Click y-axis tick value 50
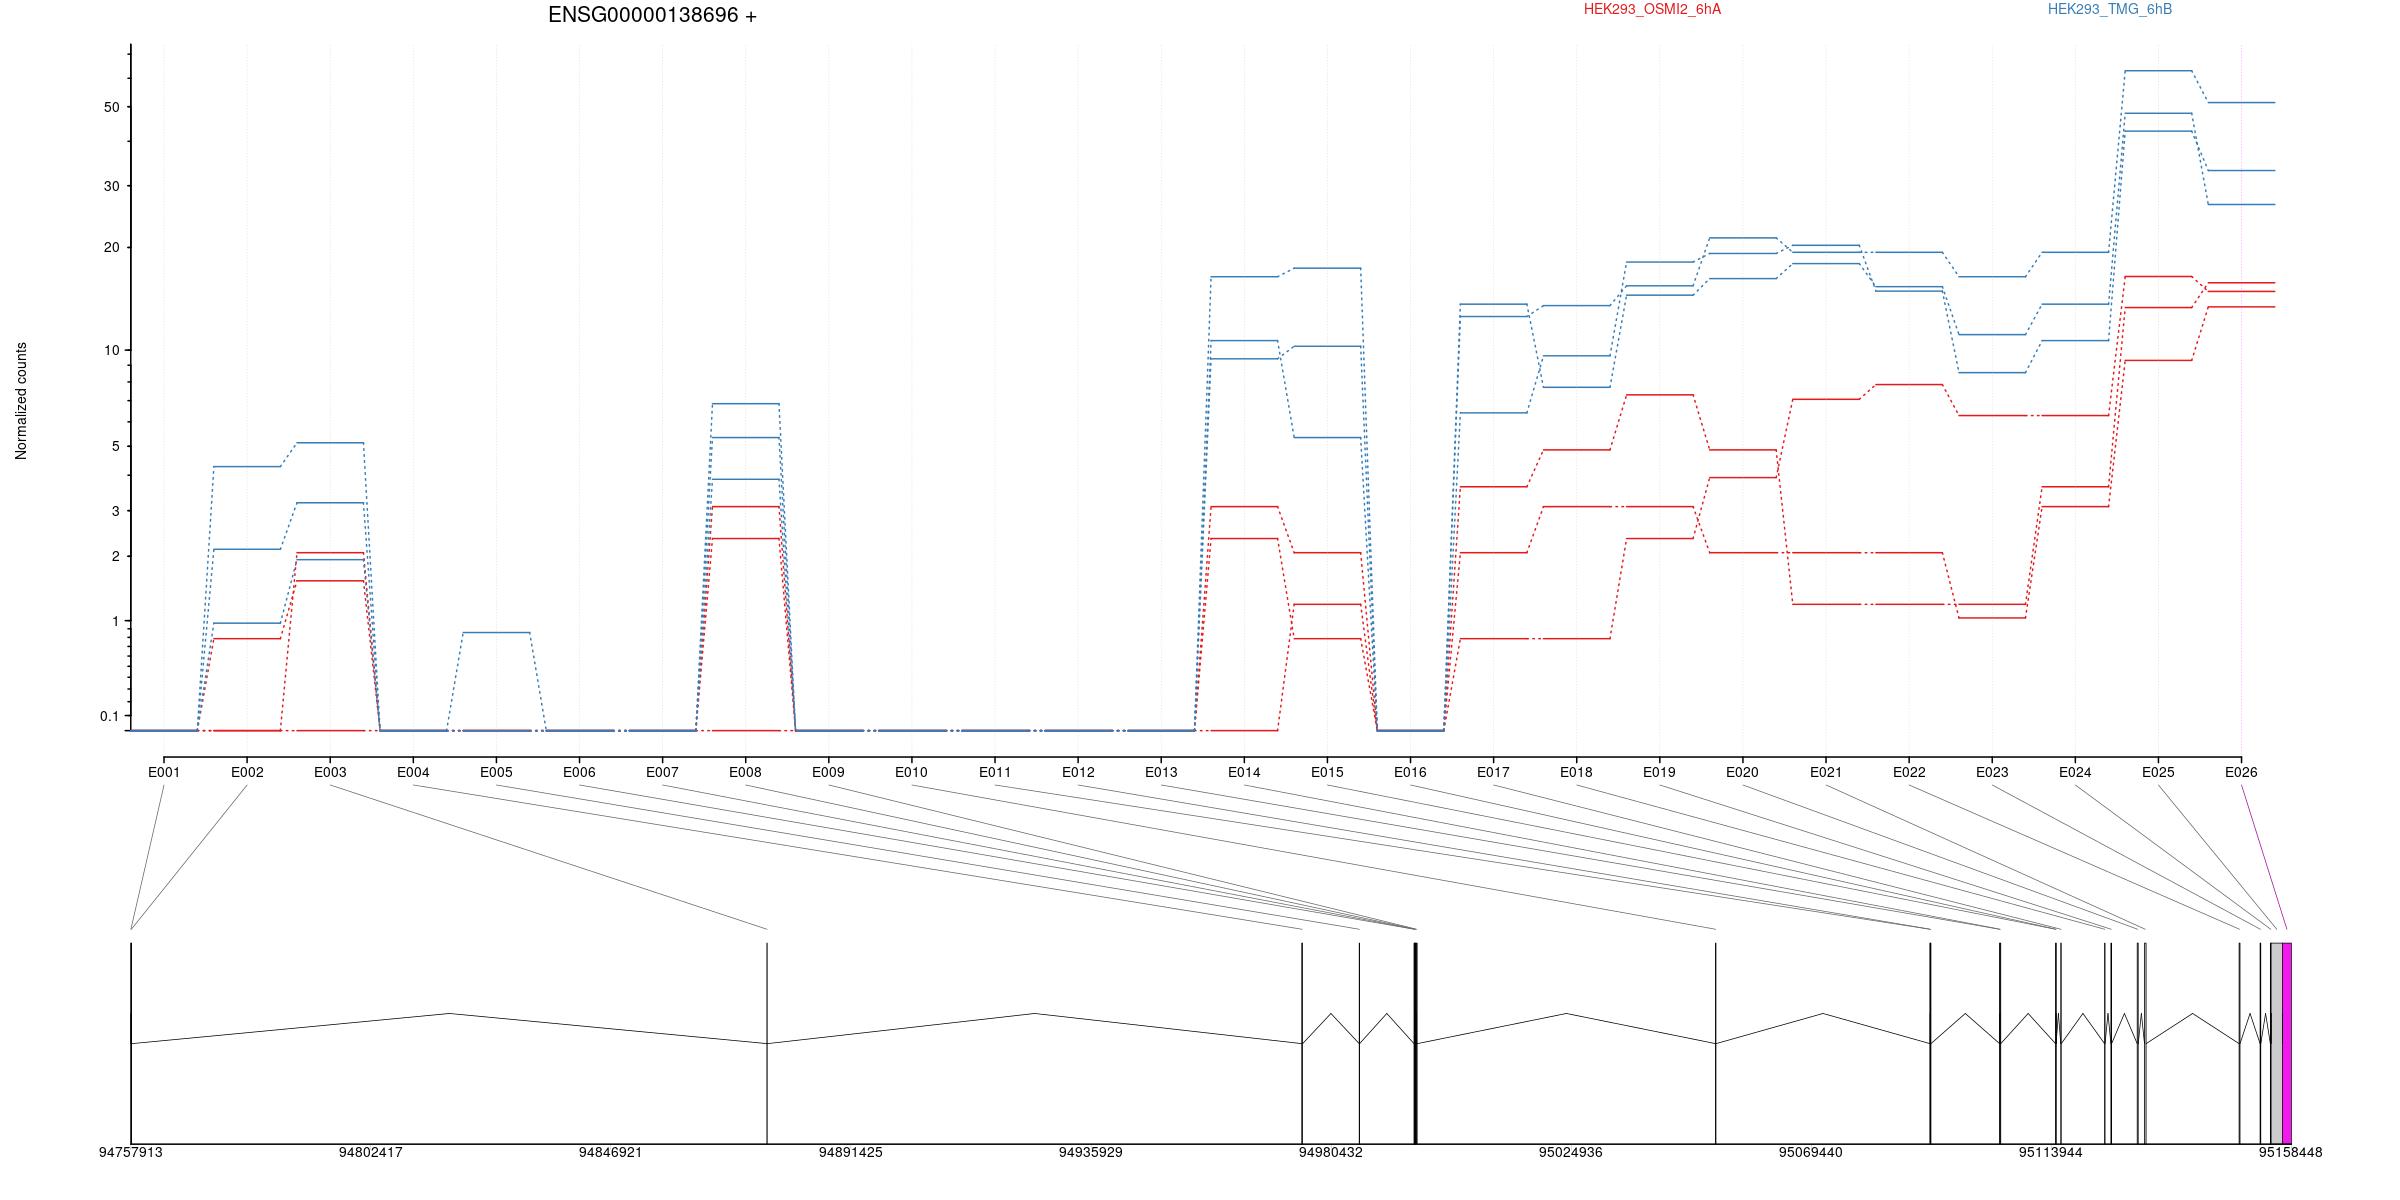2400x1200 pixels. point(111,107)
